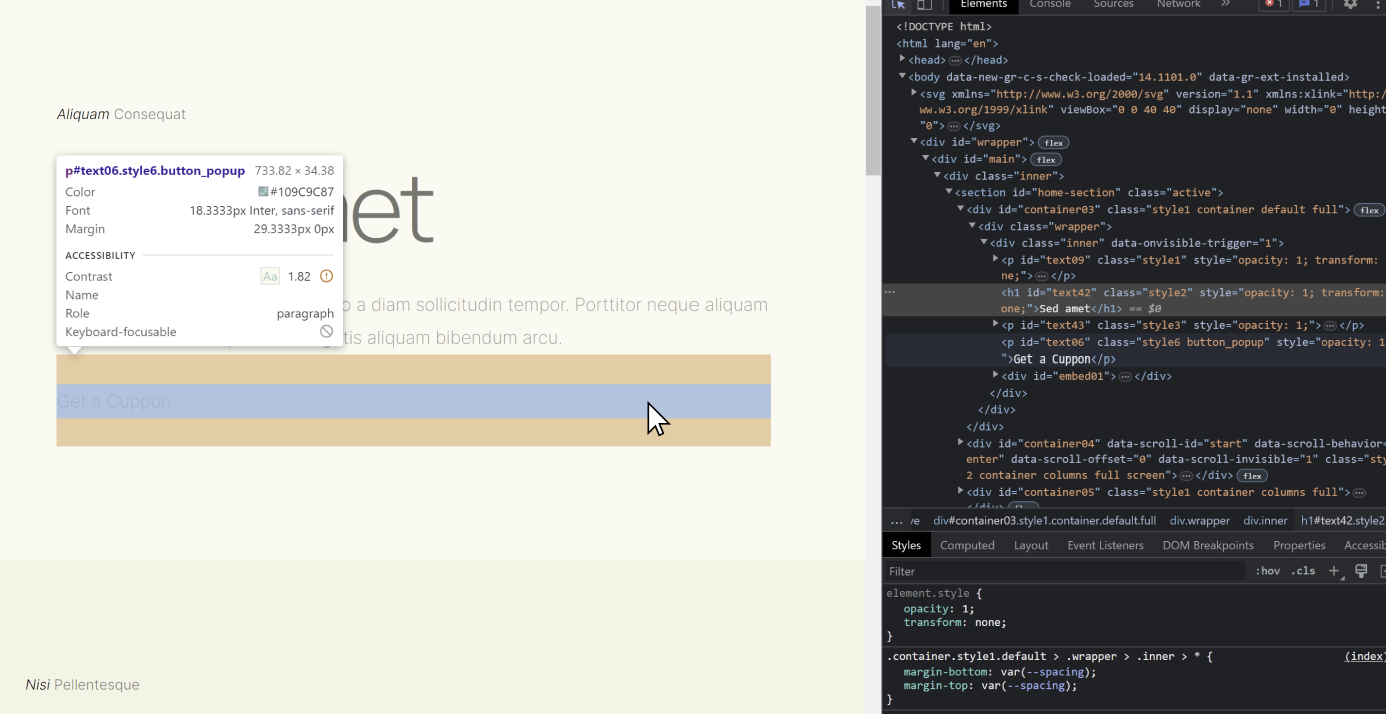
Task: Show more DevTools tabs with chevron
Action: pyautogui.click(x=1225, y=4)
